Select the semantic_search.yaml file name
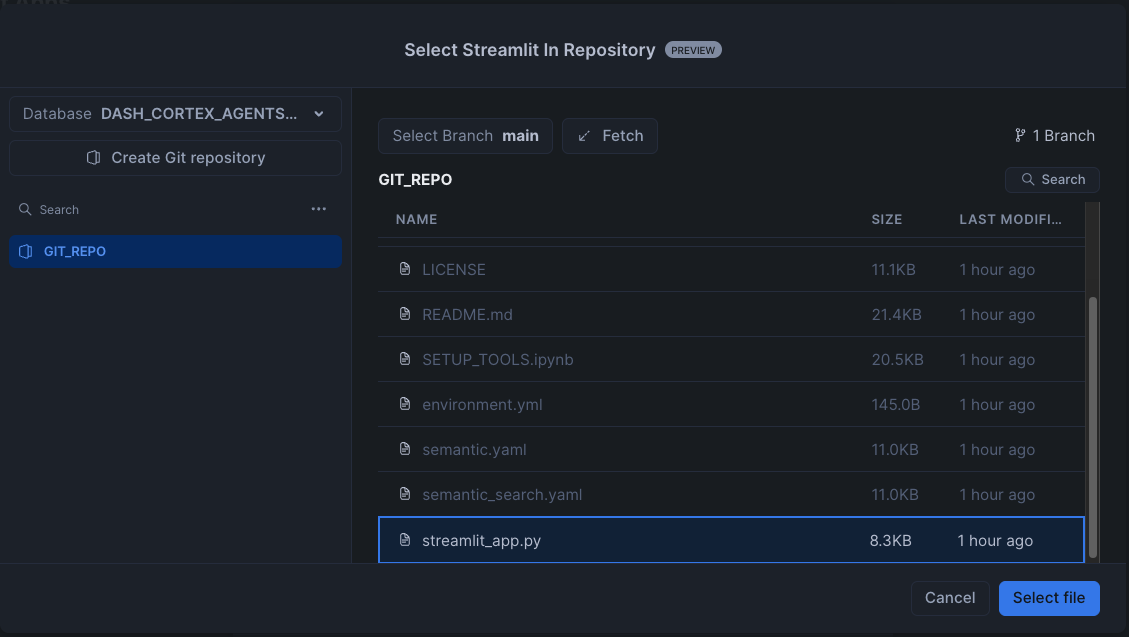 [x=502, y=494]
